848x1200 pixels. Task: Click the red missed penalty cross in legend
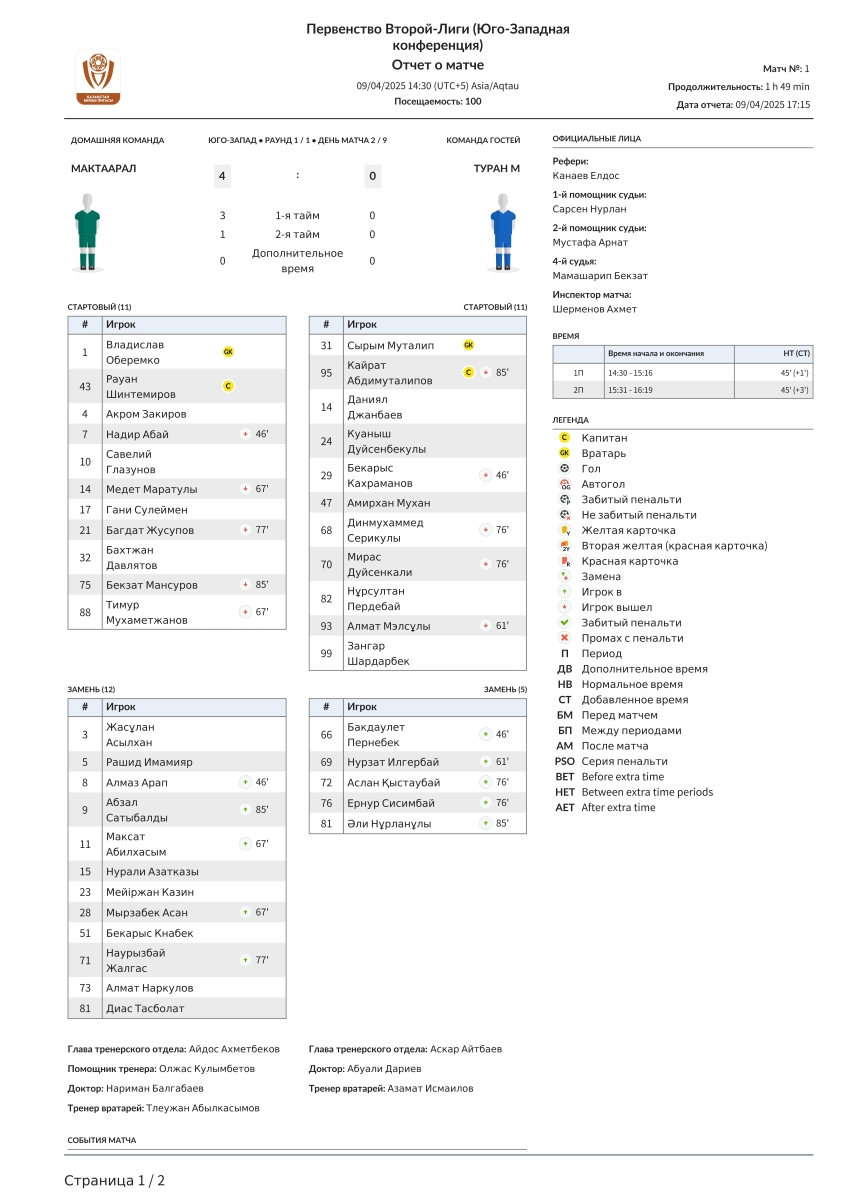(565, 638)
